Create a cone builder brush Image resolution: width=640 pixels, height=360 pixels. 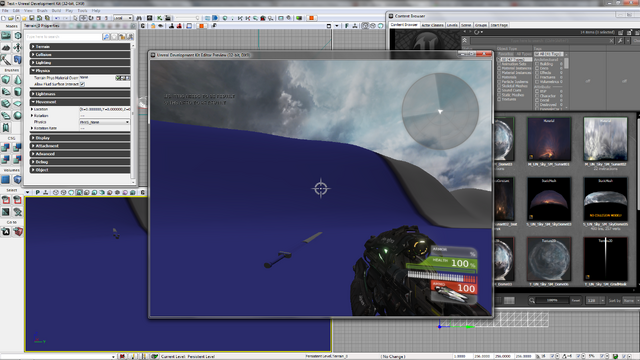(x=18, y=80)
